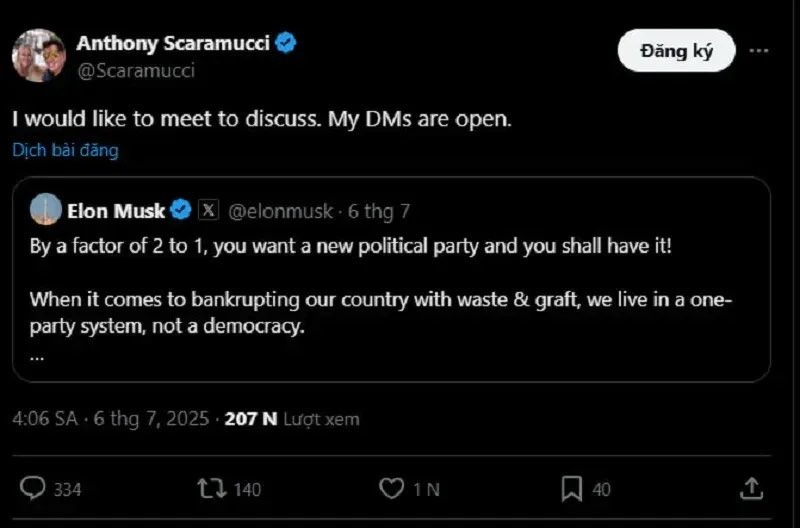Open Anthony Scaramucci display name

(173, 43)
